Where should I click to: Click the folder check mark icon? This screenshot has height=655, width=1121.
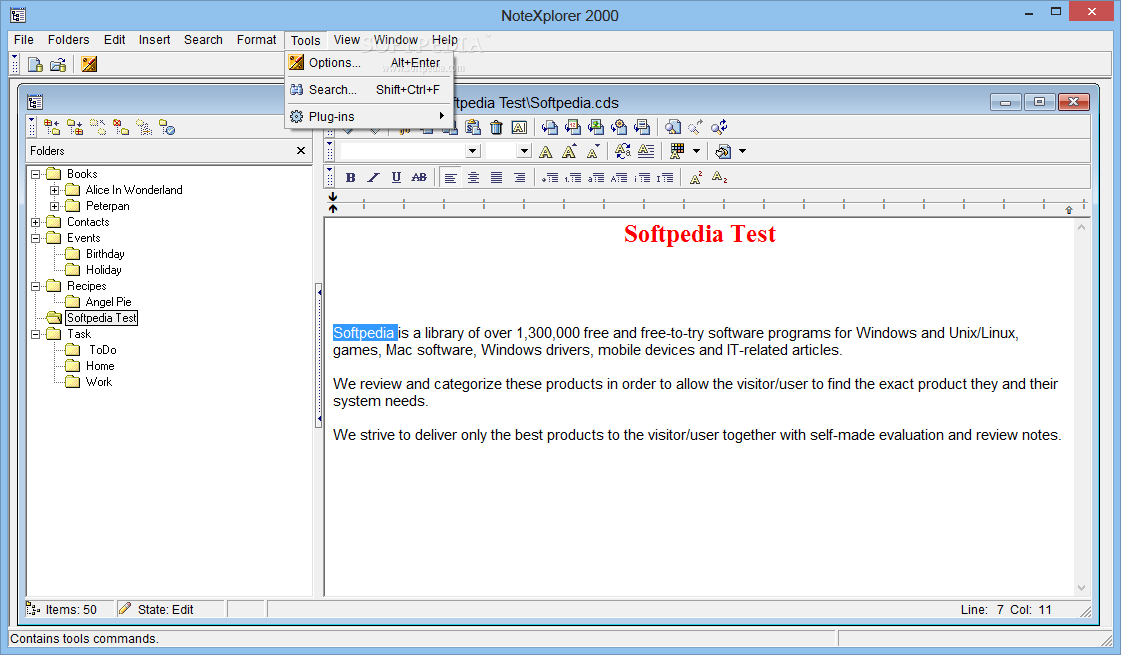tap(167, 127)
